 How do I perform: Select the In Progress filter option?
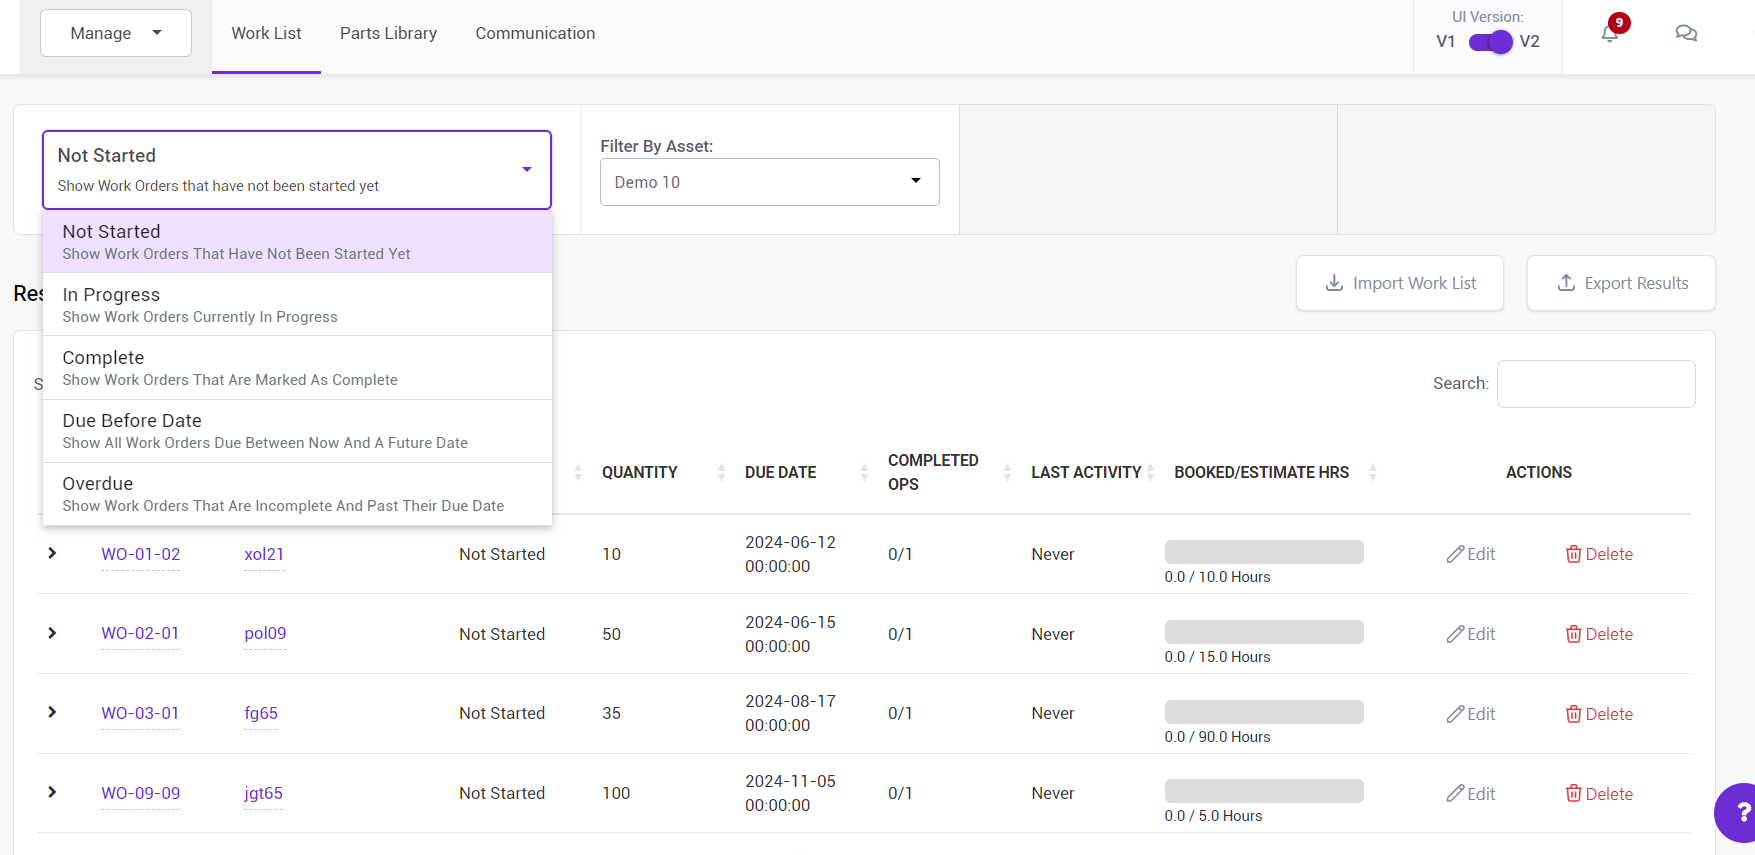pos(297,304)
